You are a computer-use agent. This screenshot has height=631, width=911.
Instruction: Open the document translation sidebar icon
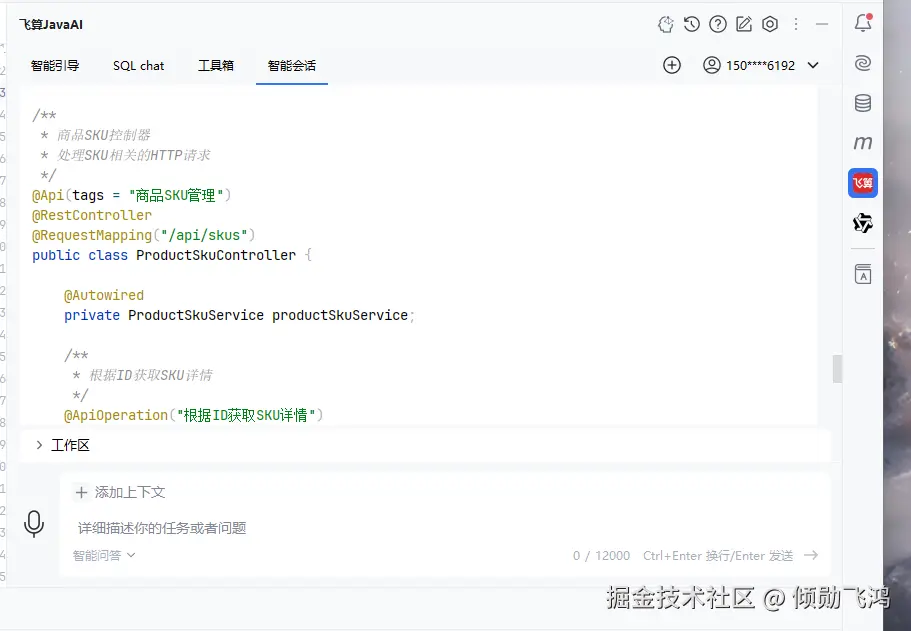tap(863, 274)
